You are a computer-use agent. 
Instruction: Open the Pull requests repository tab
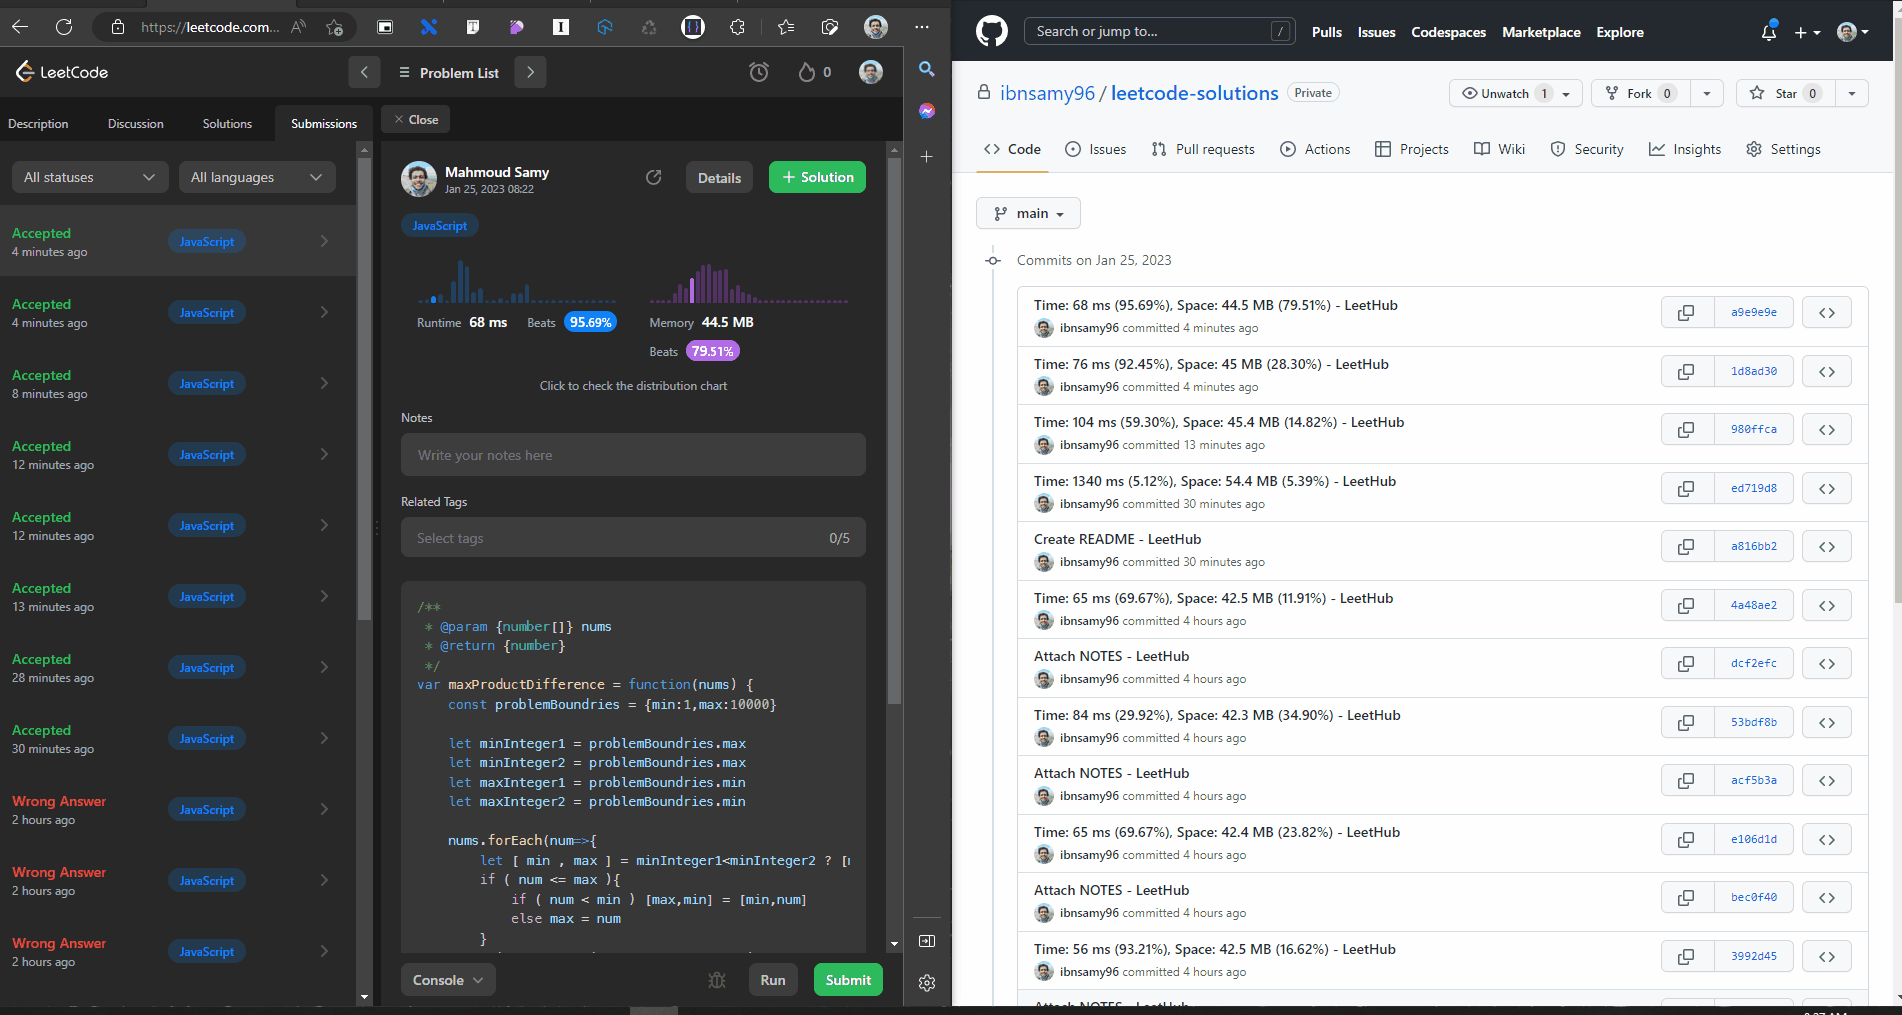point(1203,149)
